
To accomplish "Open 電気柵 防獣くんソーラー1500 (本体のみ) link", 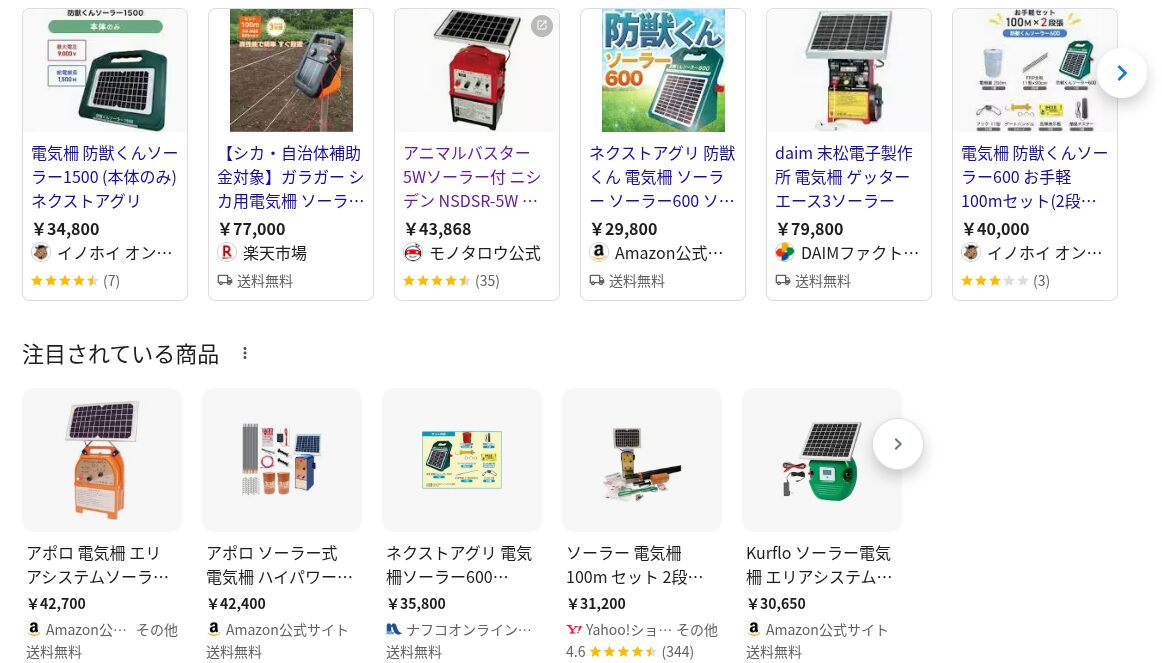I will point(104,177).
